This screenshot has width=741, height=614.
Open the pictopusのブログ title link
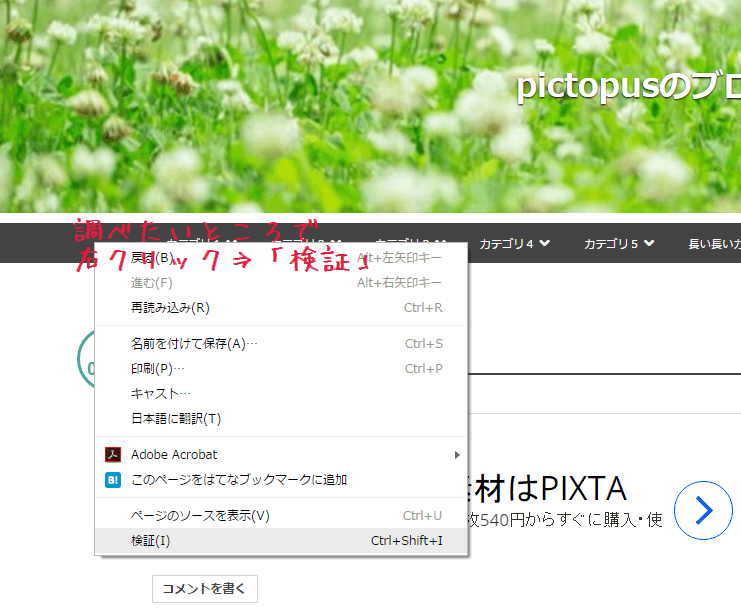point(628,87)
